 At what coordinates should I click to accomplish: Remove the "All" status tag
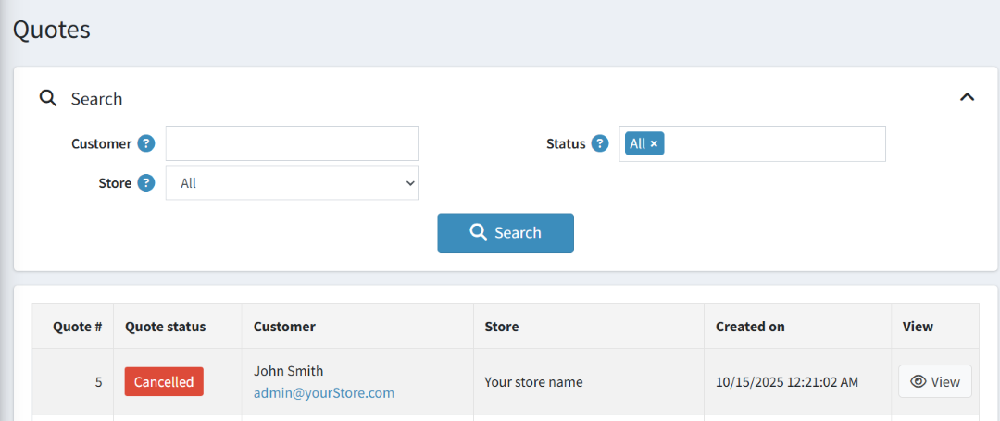654,144
